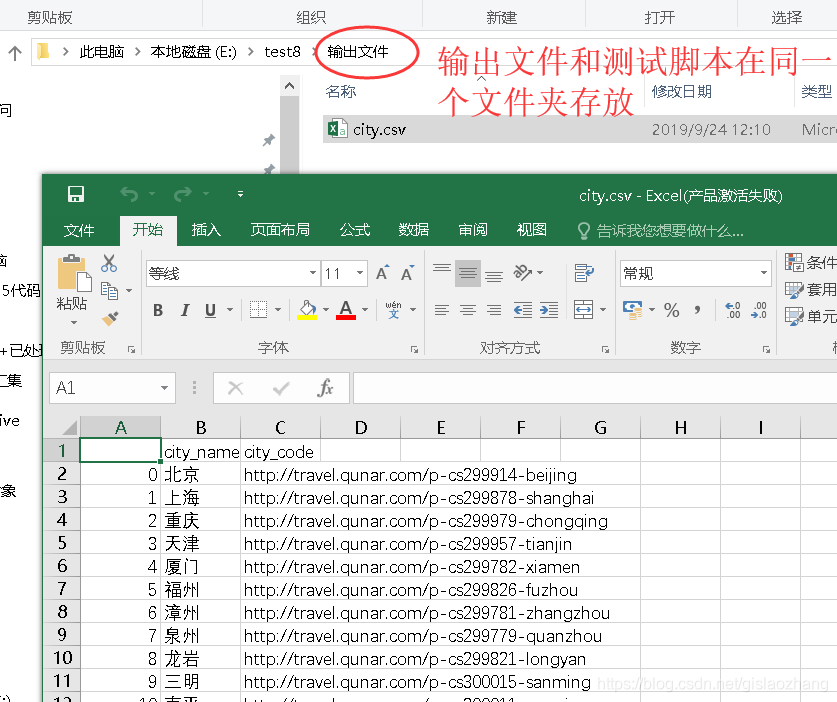This screenshot has height=702, width=837.
Task: Open the 数字 group dialog launcher
Action: pyautogui.click(x=767, y=350)
